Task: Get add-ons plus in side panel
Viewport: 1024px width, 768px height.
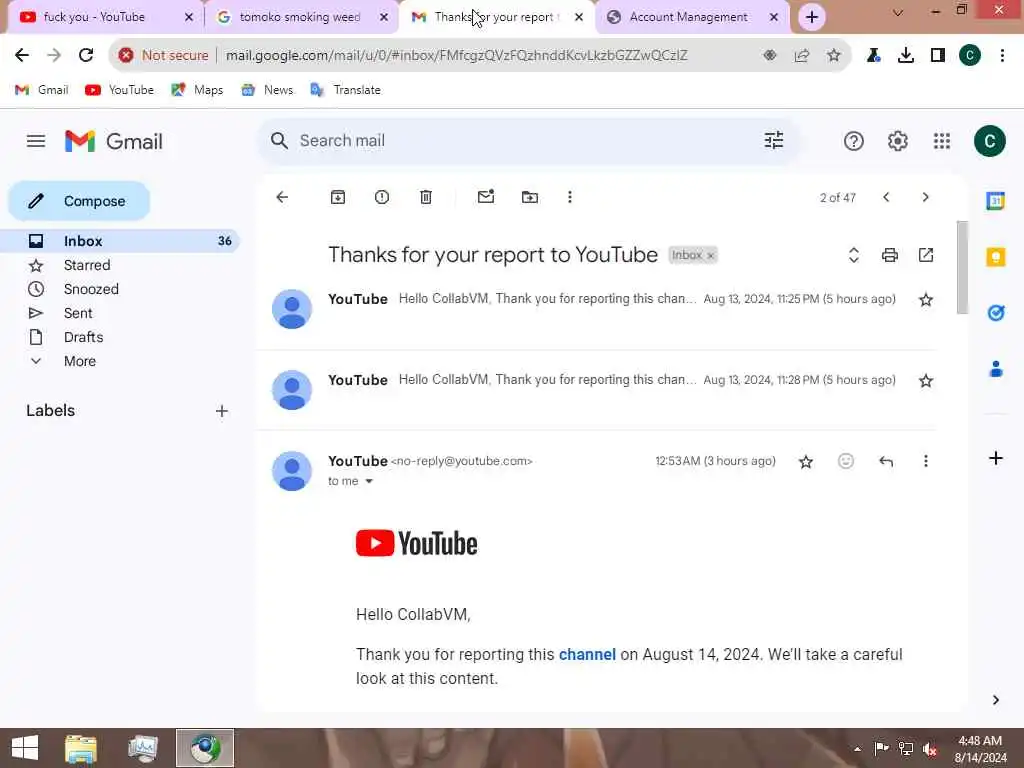Action: [x=995, y=458]
